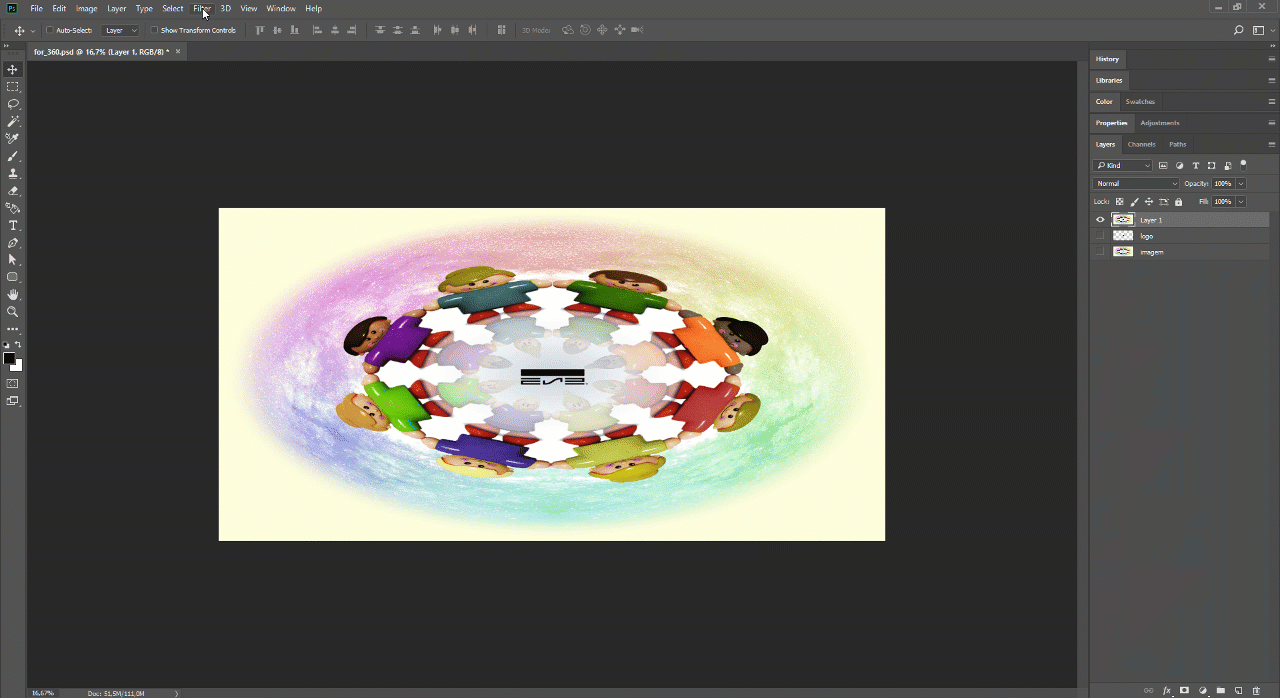Select the Clone Stamp tool

(x=13, y=173)
